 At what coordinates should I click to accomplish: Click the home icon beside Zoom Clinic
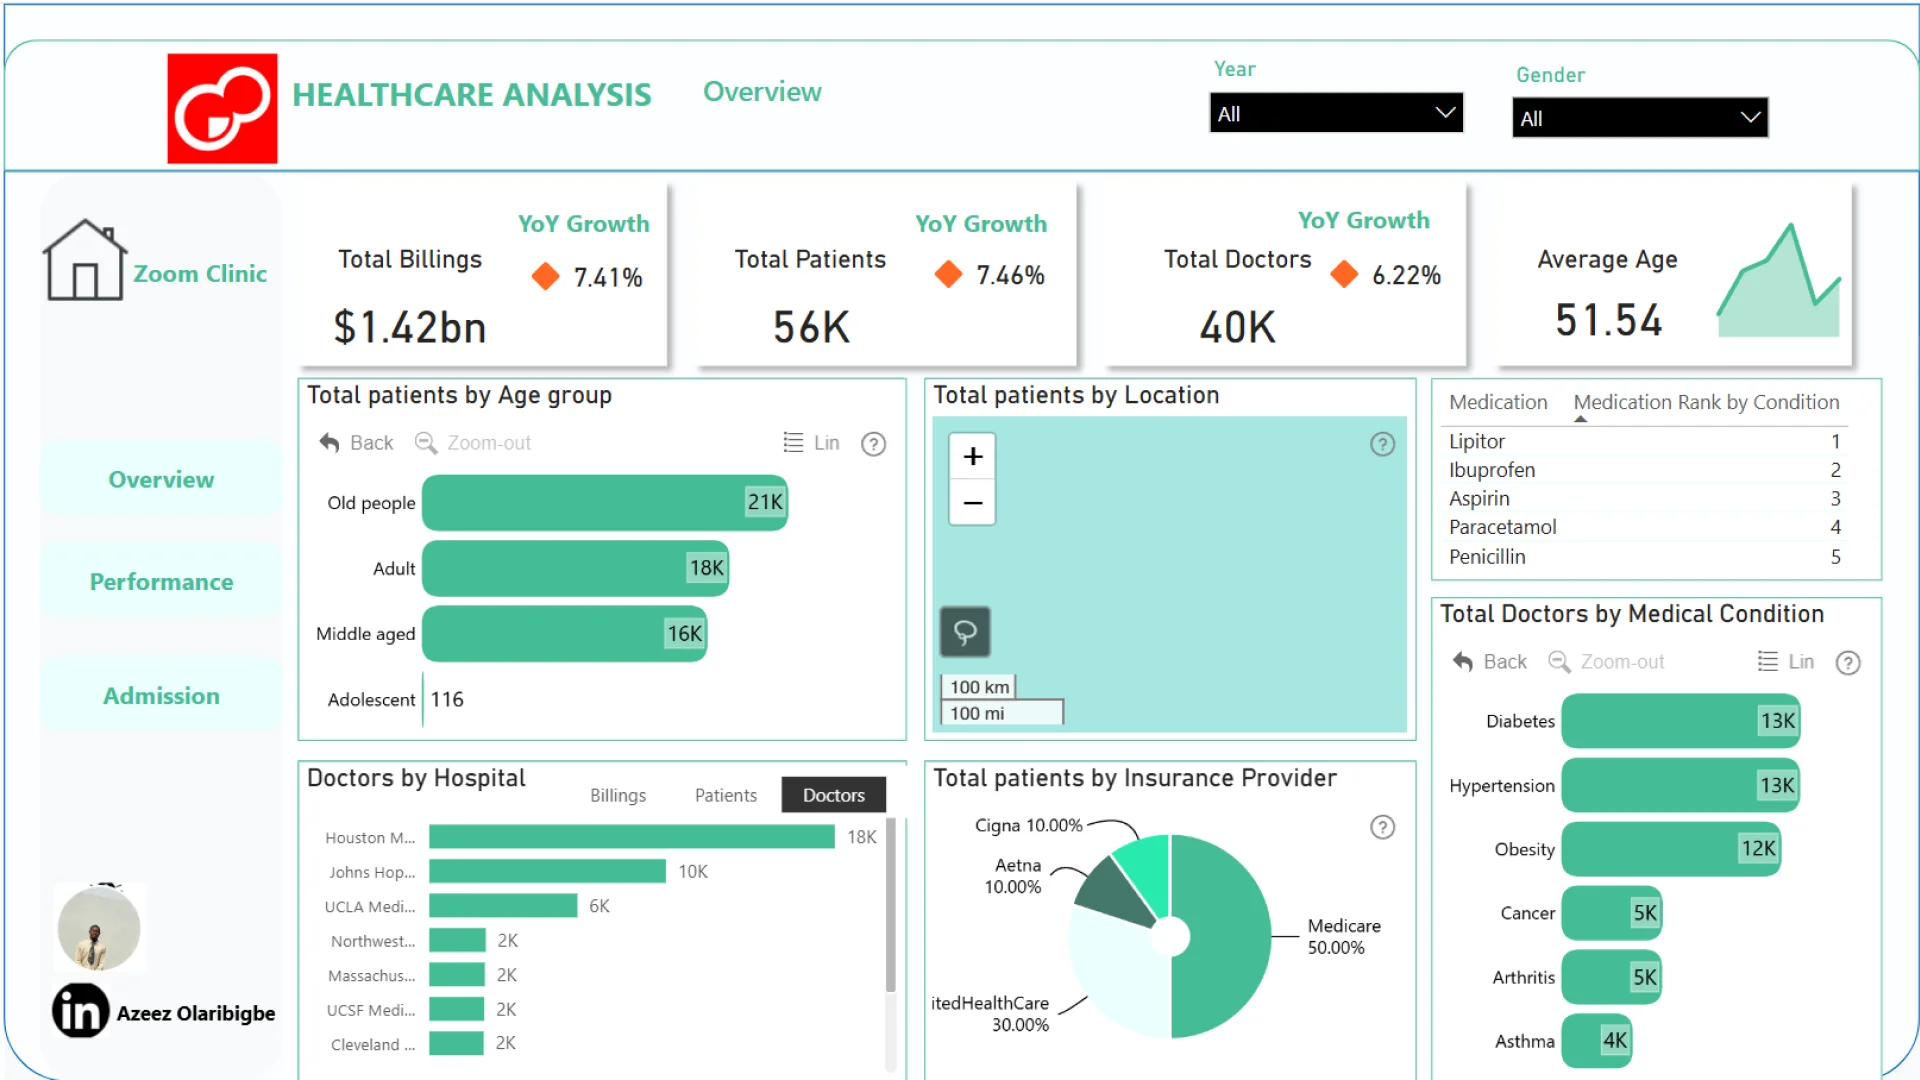[84, 262]
